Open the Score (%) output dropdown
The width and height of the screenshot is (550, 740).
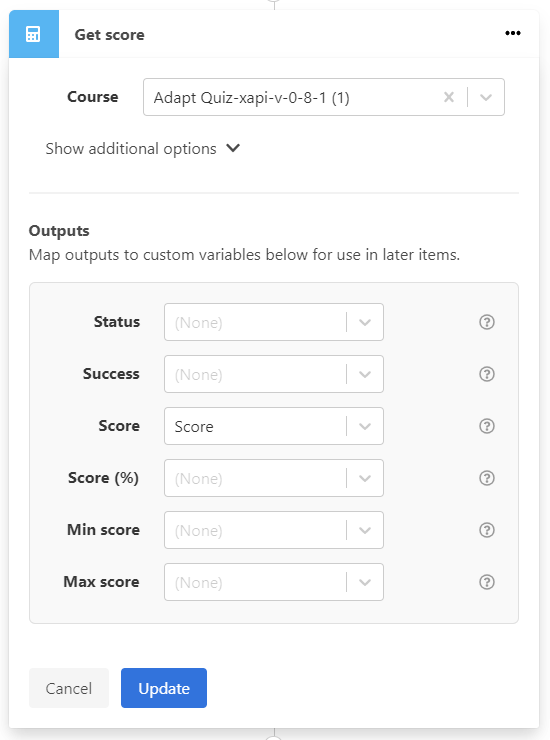click(274, 478)
